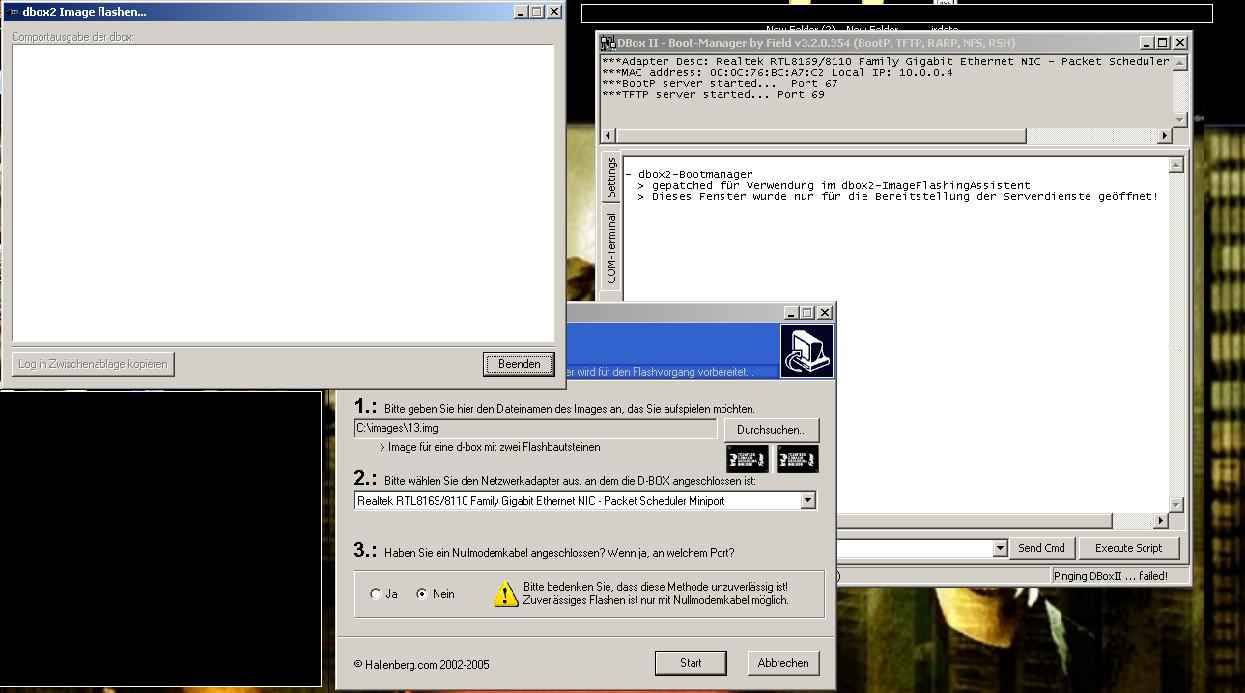Click the '***TFTP server started... Port 69' line
Image resolution: width=1245 pixels, height=693 pixels.
[x=713, y=95]
